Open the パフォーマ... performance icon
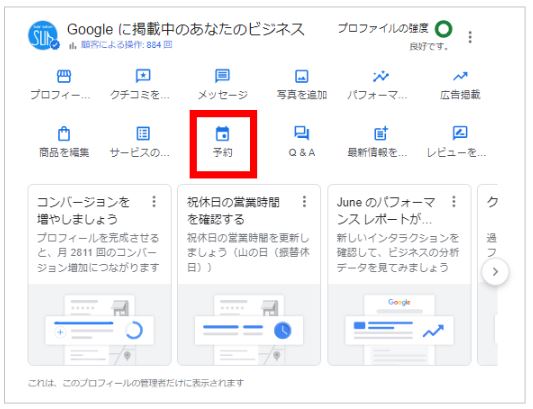 (x=381, y=76)
